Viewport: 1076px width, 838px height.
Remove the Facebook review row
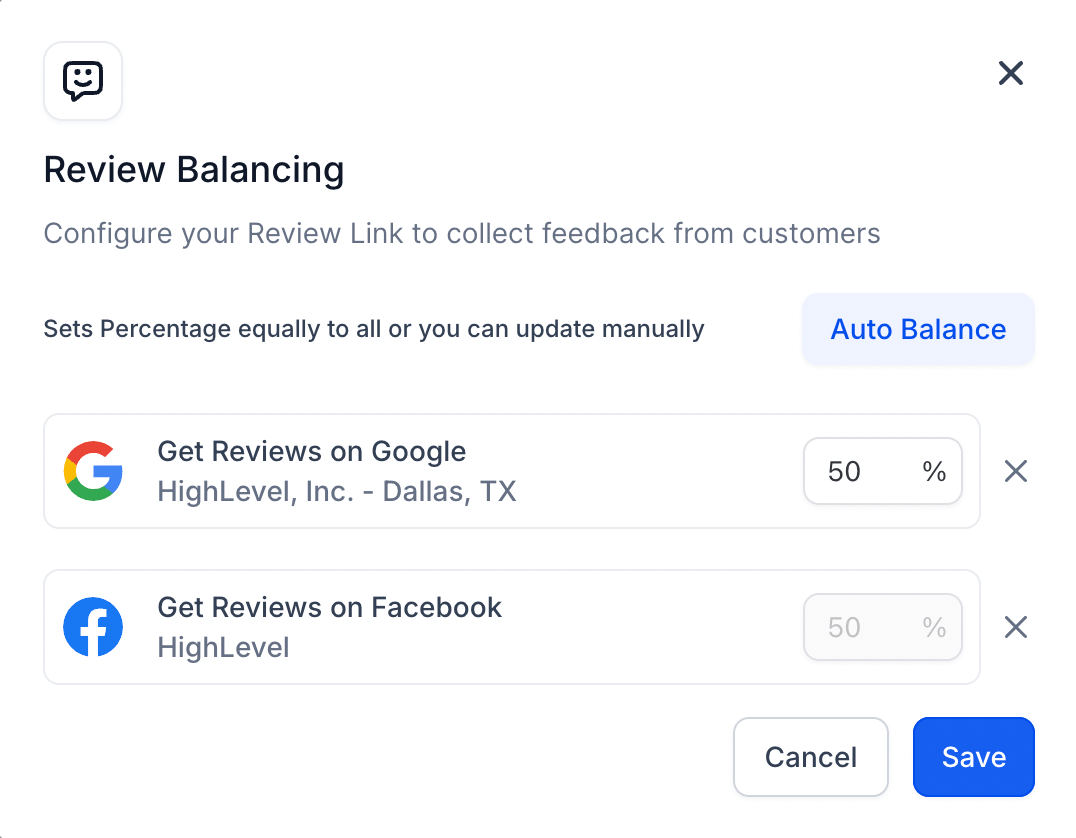tap(1016, 627)
